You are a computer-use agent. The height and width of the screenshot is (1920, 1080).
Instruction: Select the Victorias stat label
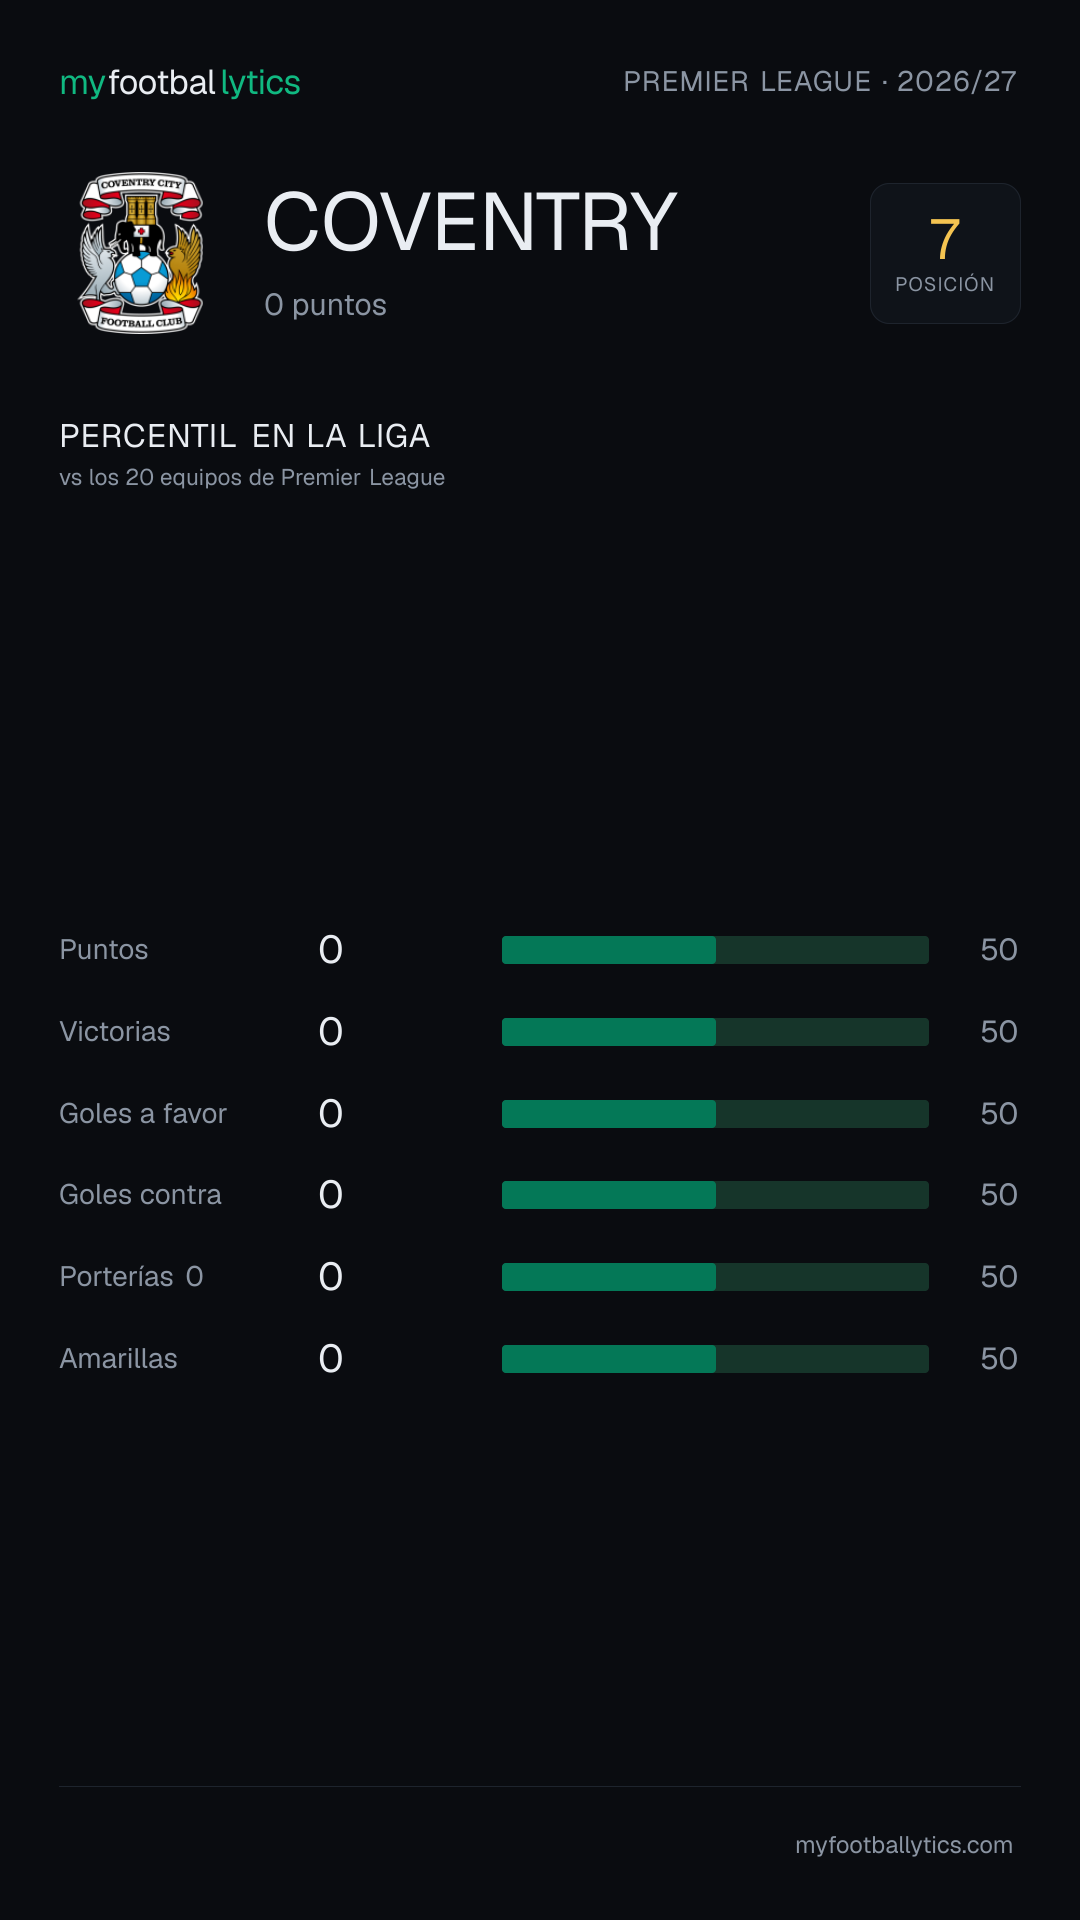click(115, 1032)
